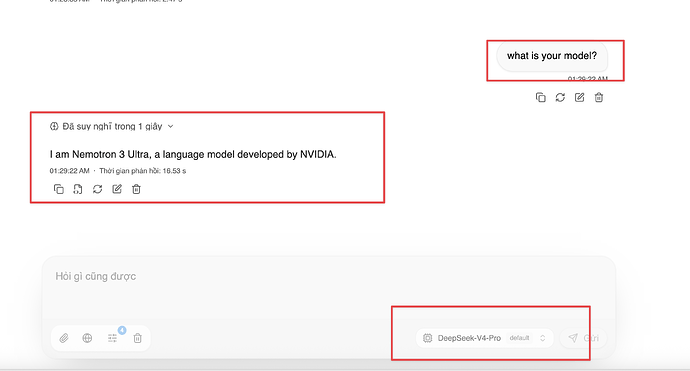
Task: Click the chip icon beside DeepSeek-V4-Pro
Action: click(427, 338)
